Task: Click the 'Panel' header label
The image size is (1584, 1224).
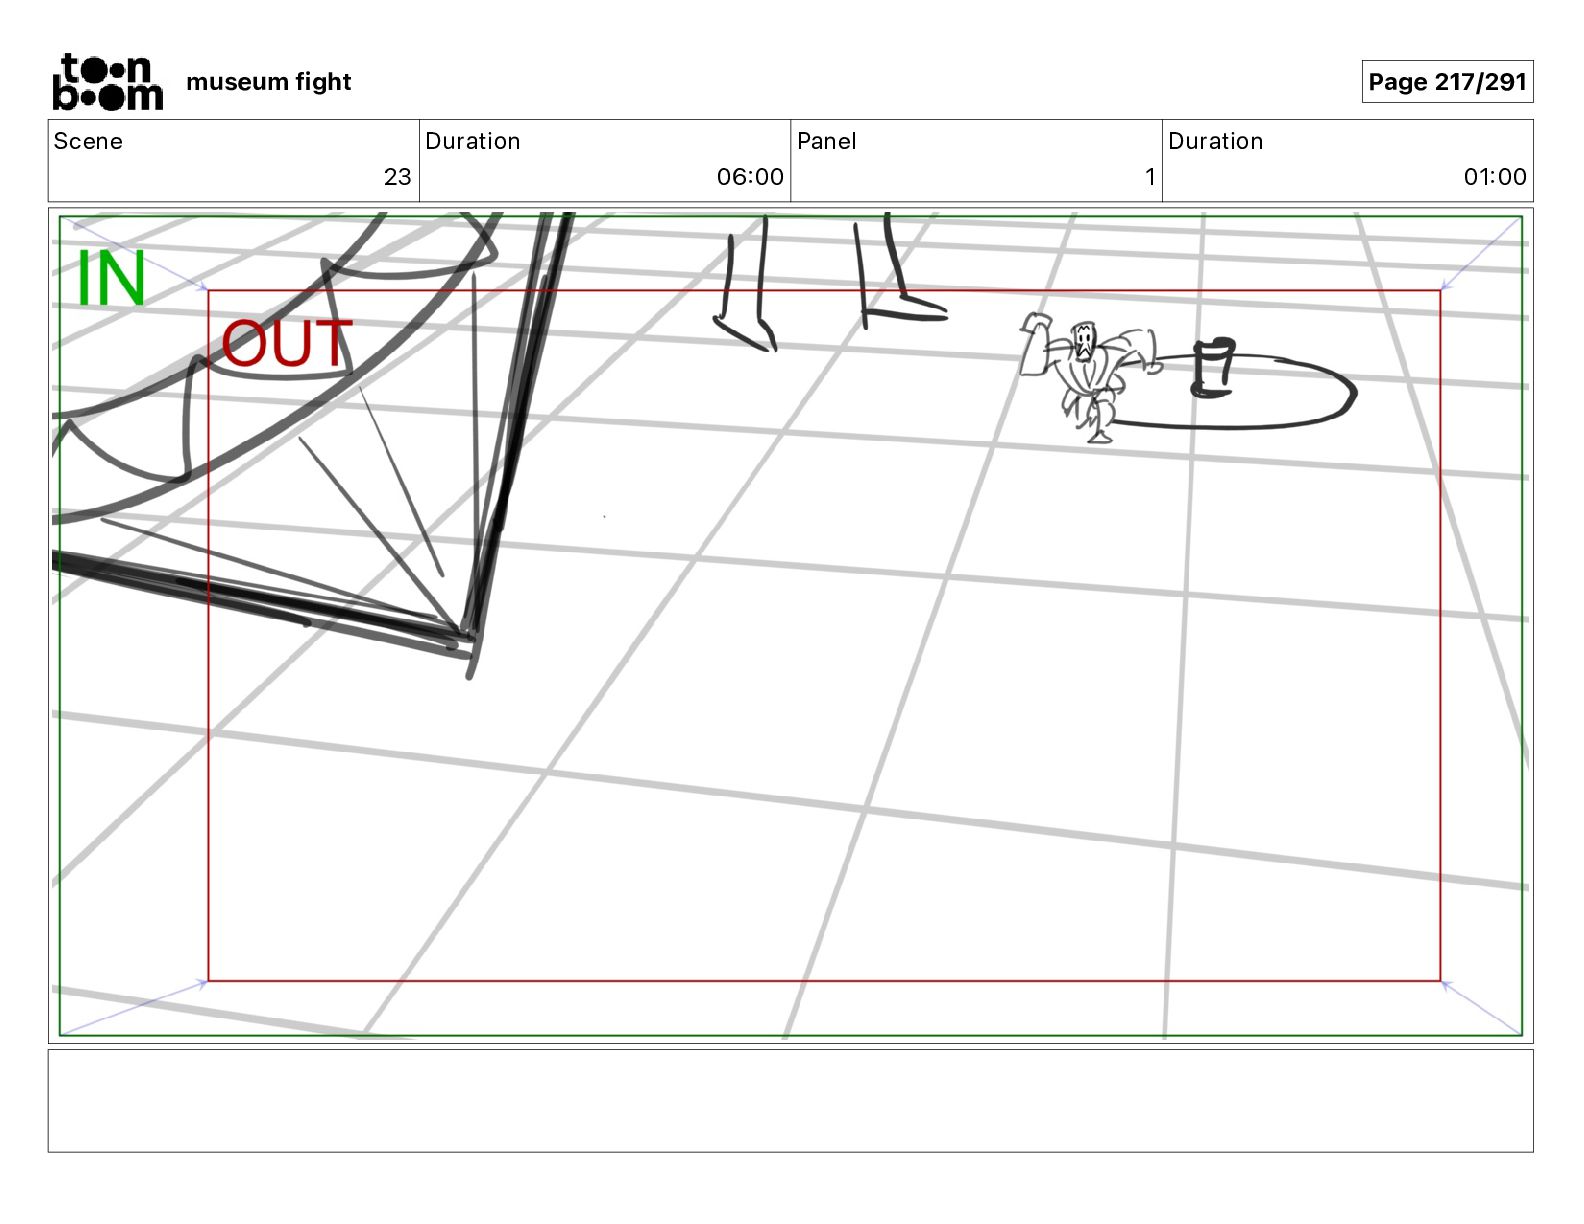Action: pyautogui.click(x=827, y=141)
